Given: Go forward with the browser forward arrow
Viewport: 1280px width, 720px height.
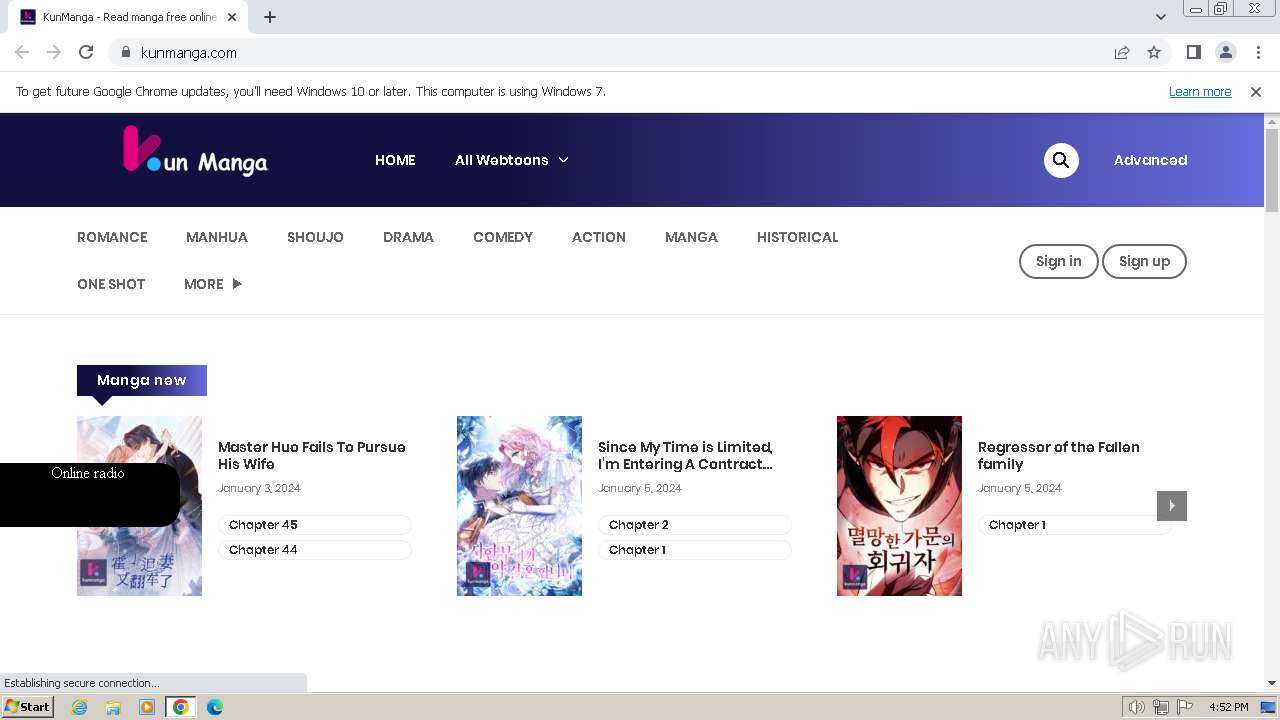Looking at the screenshot, I should [54, 52].
